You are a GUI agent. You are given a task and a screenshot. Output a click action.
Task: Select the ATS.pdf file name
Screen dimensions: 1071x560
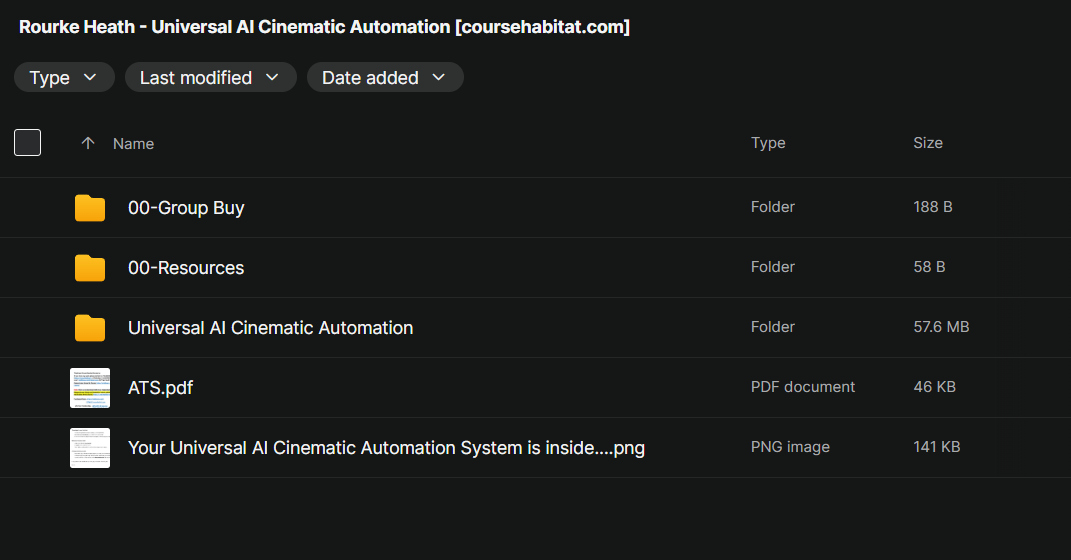(x=161, y=388)
